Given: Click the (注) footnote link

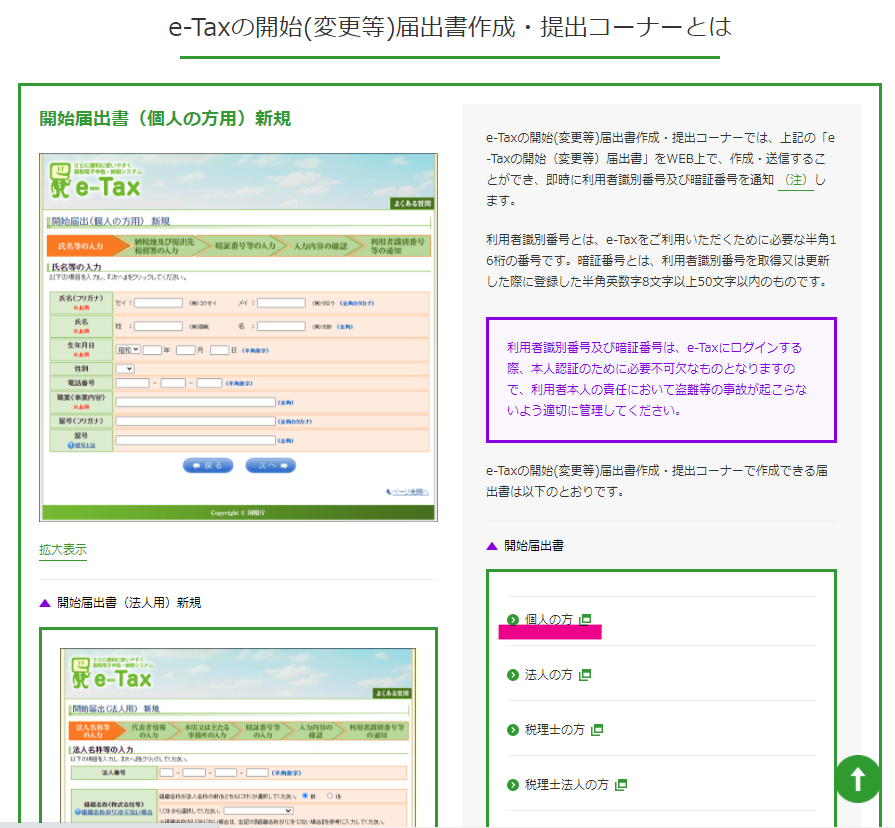Looking at the screenshot, I should tap(796, 180).
